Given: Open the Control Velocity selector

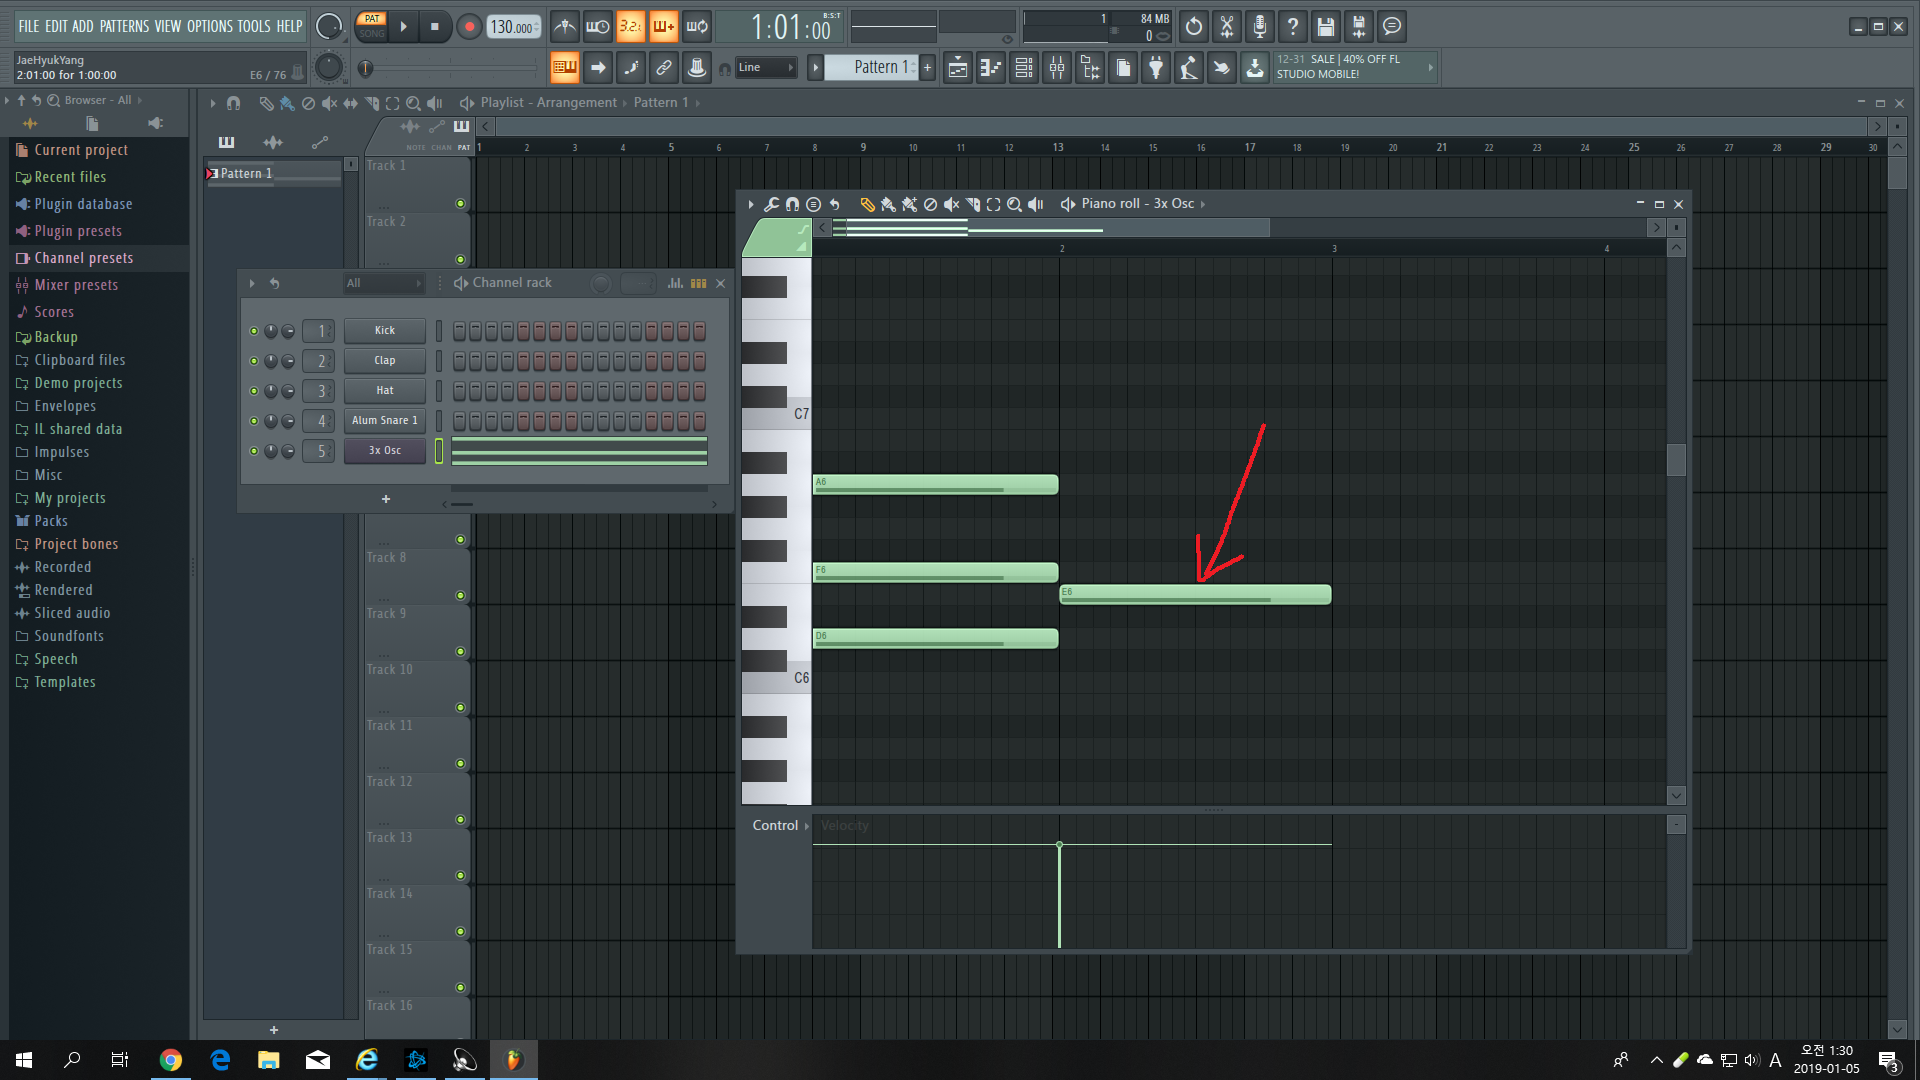Looking at the screenshot, I should click(x=781, y=826).
